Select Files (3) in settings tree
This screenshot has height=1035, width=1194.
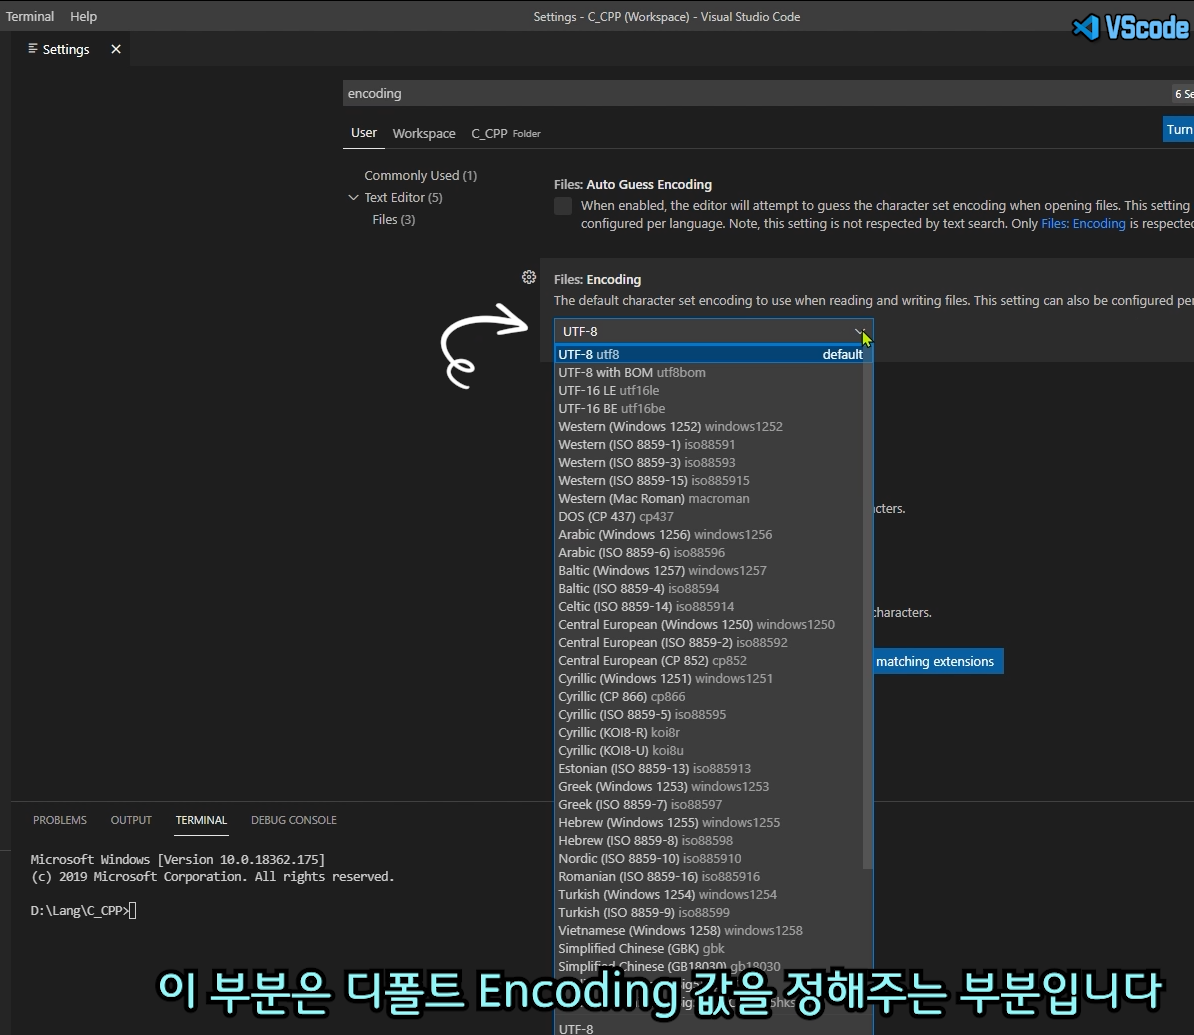click(x=394, y=219)
